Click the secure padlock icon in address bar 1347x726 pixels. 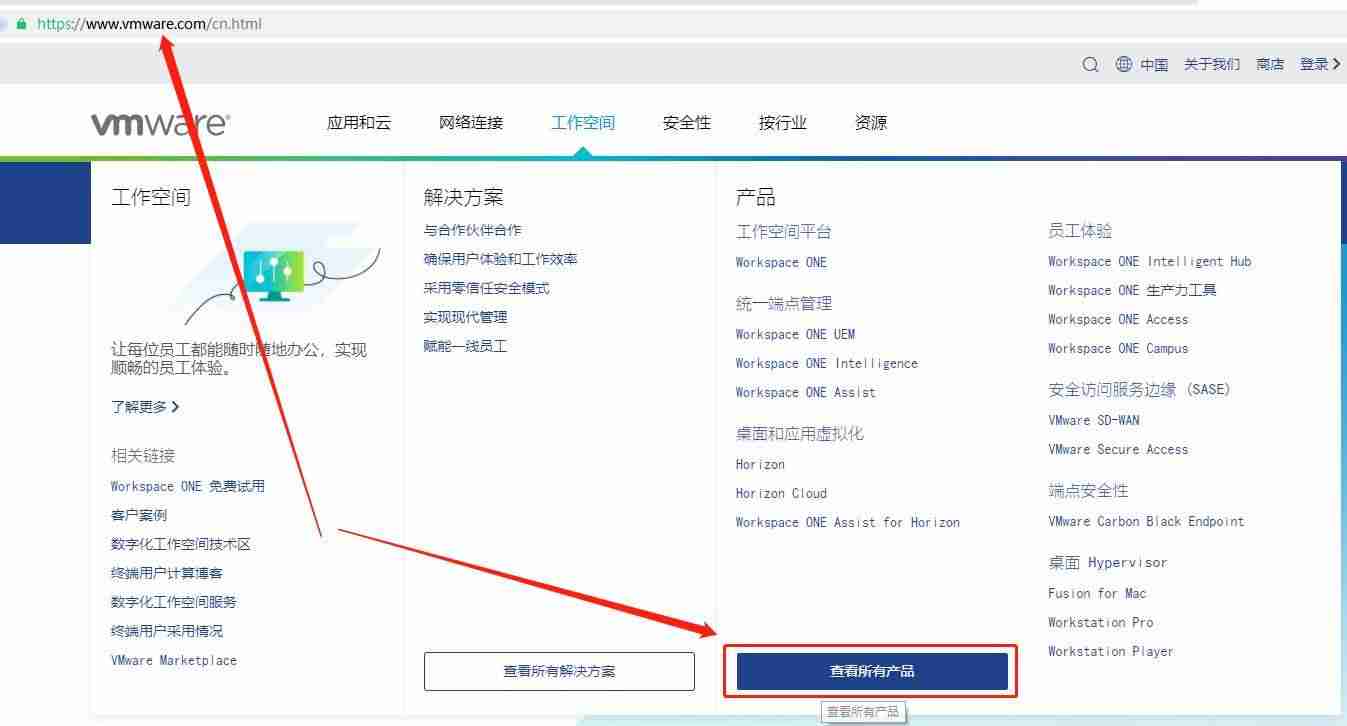[22, 24]
